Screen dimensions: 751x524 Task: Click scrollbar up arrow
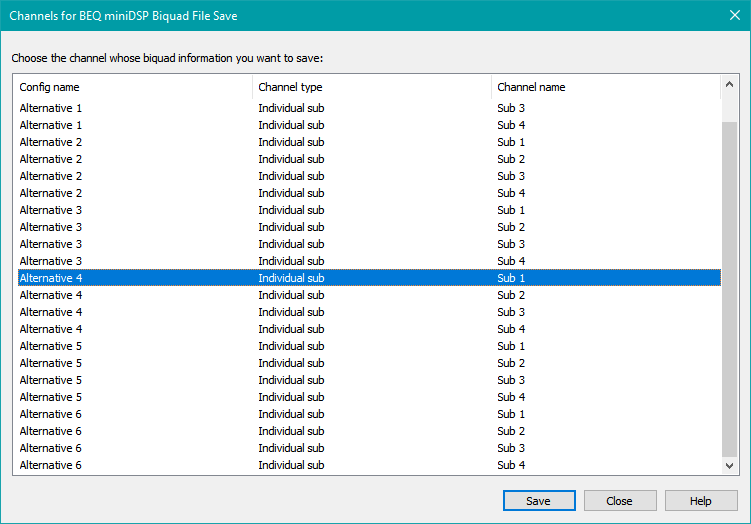tap(729, 85)
